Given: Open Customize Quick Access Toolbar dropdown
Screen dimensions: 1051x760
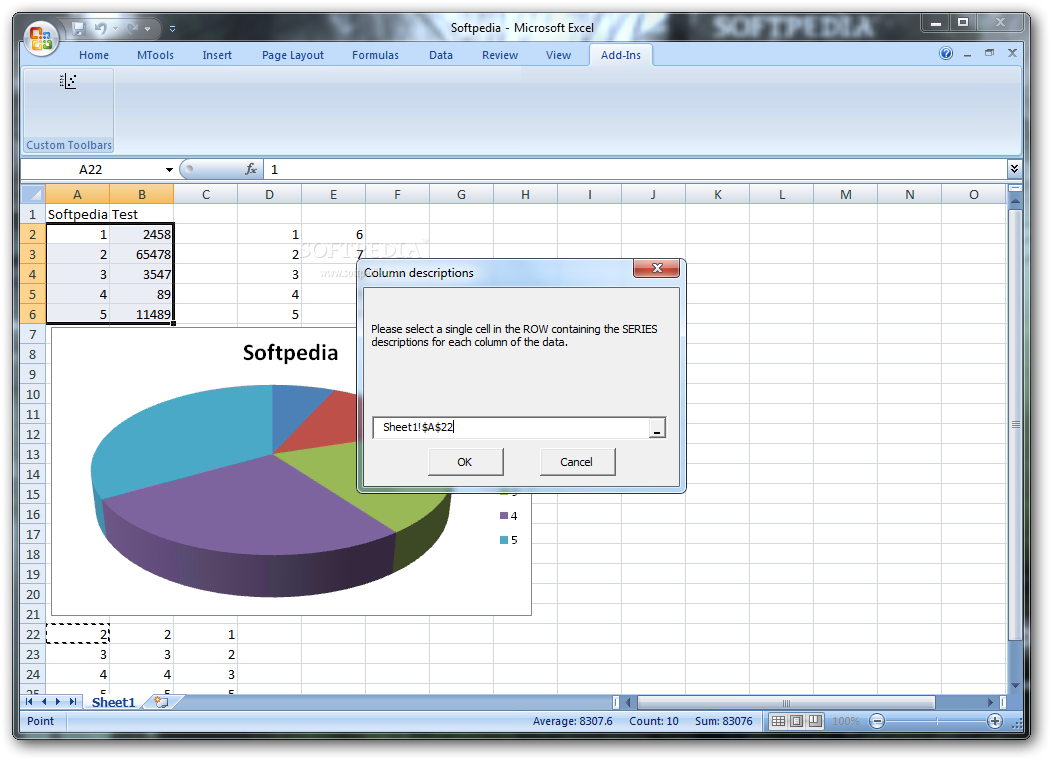Looking at the screenshot, I should click(x=172, y=29).
